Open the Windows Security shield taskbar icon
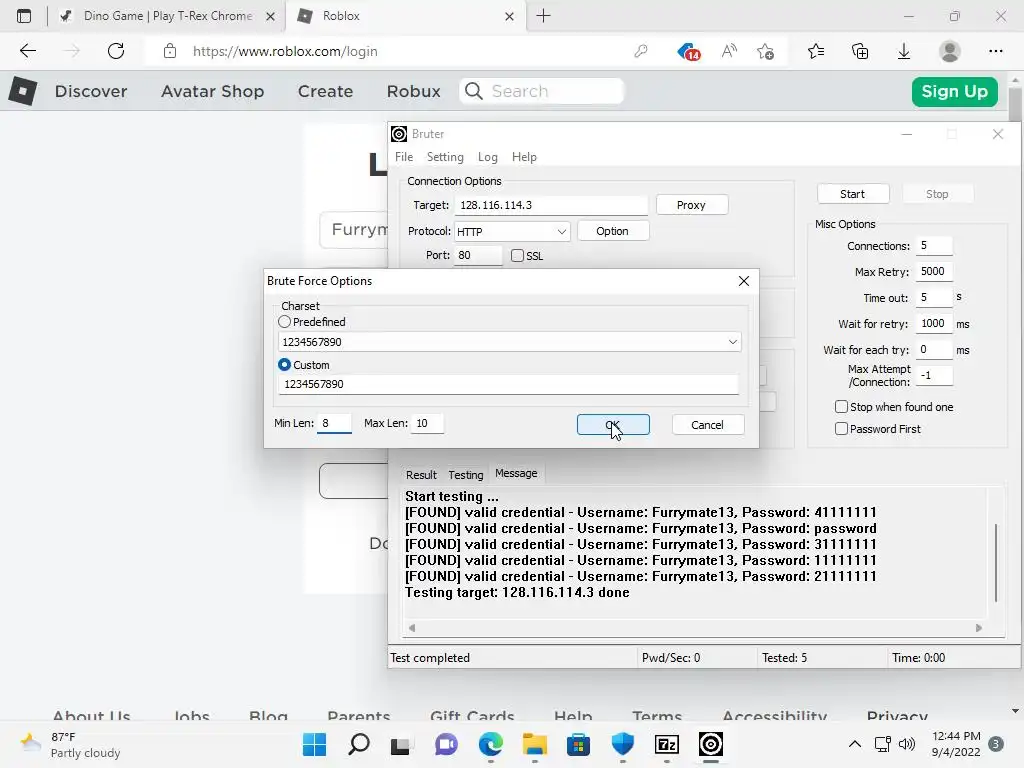Screen dimensions: 1024x768 (622, 744)
